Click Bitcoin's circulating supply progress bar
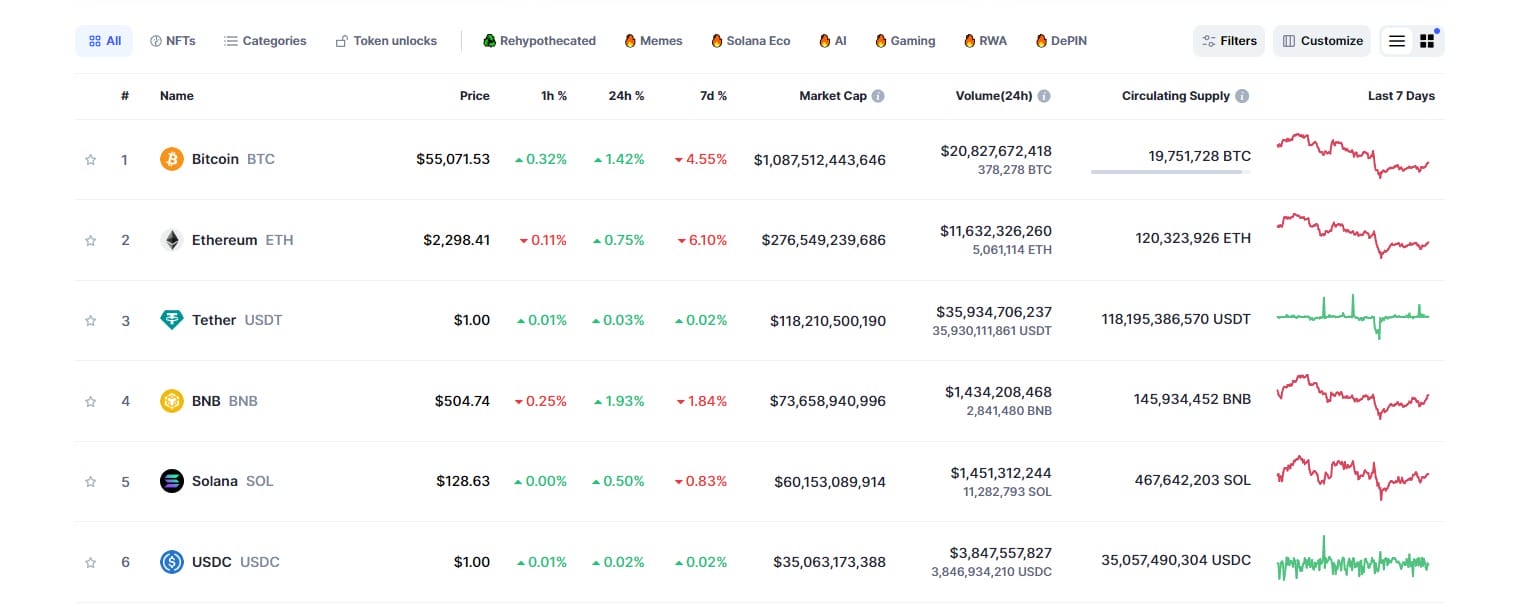 pos(1170,172)
